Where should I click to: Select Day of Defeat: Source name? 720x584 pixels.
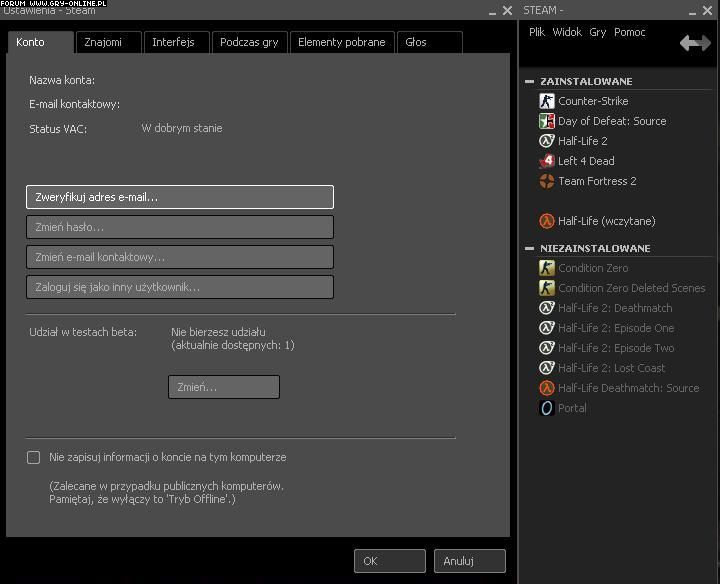click(612, 121)
